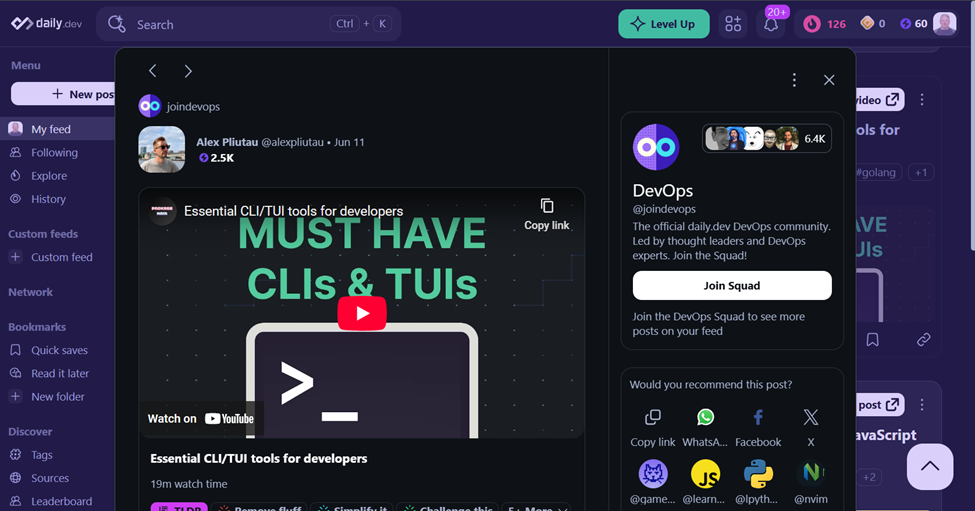Copy link in recommend section
The image size is (975, 511).
point(652,428)
